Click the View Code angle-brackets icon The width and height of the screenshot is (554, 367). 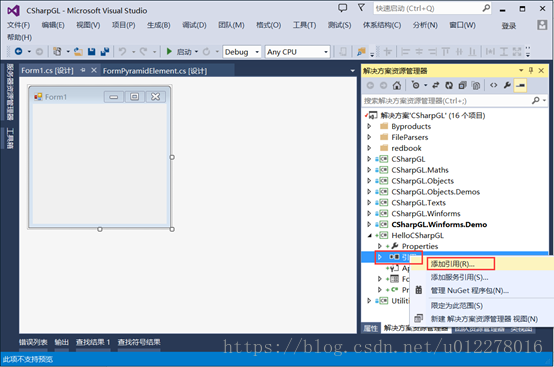494,85
